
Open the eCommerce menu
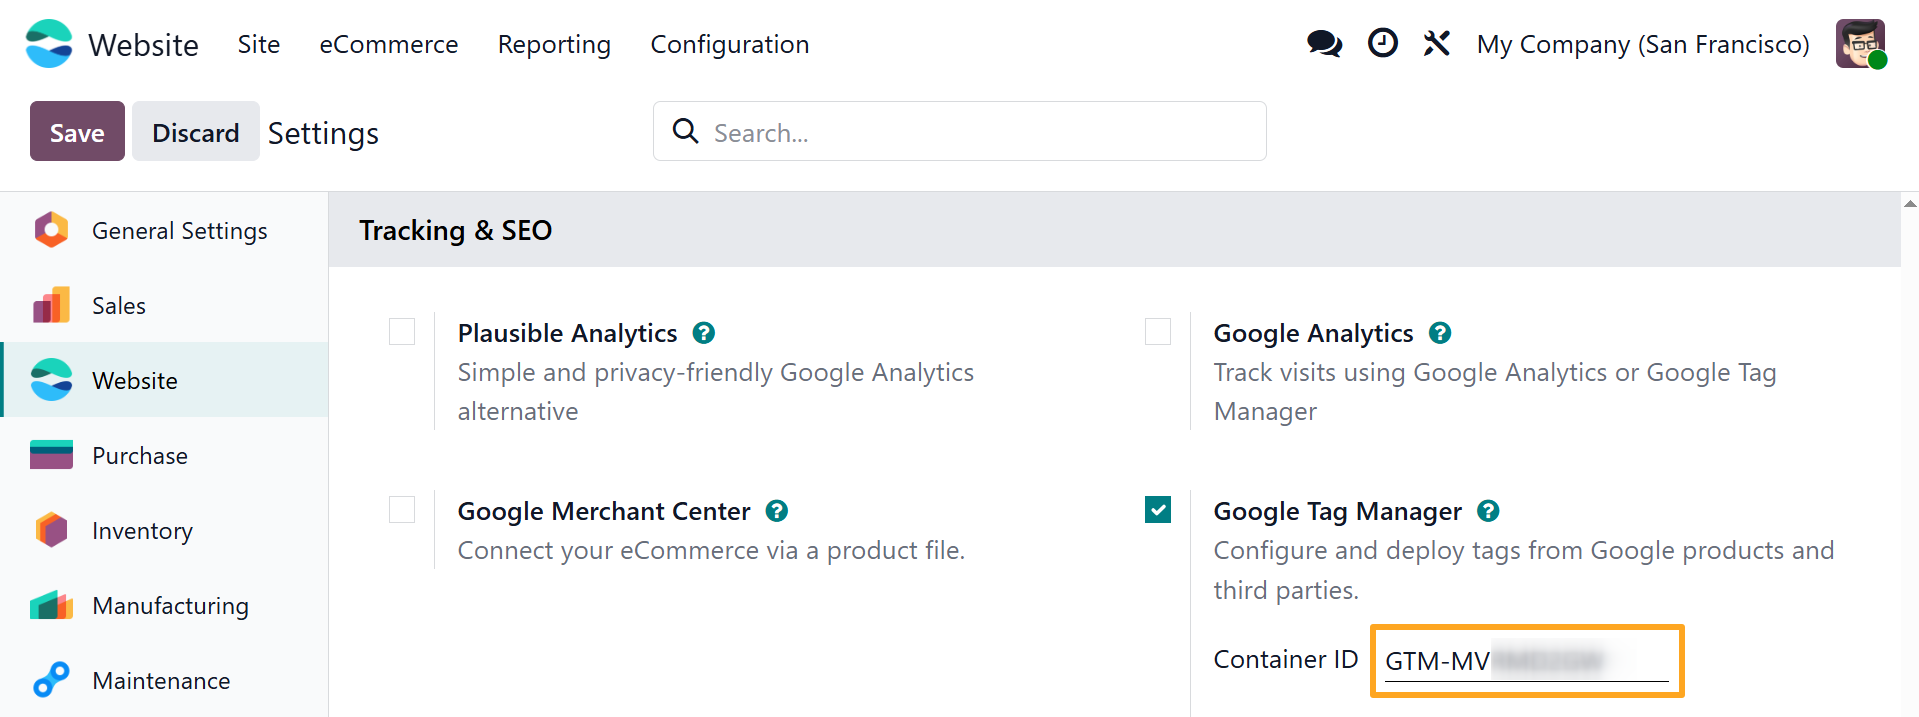tap(389, 44)
